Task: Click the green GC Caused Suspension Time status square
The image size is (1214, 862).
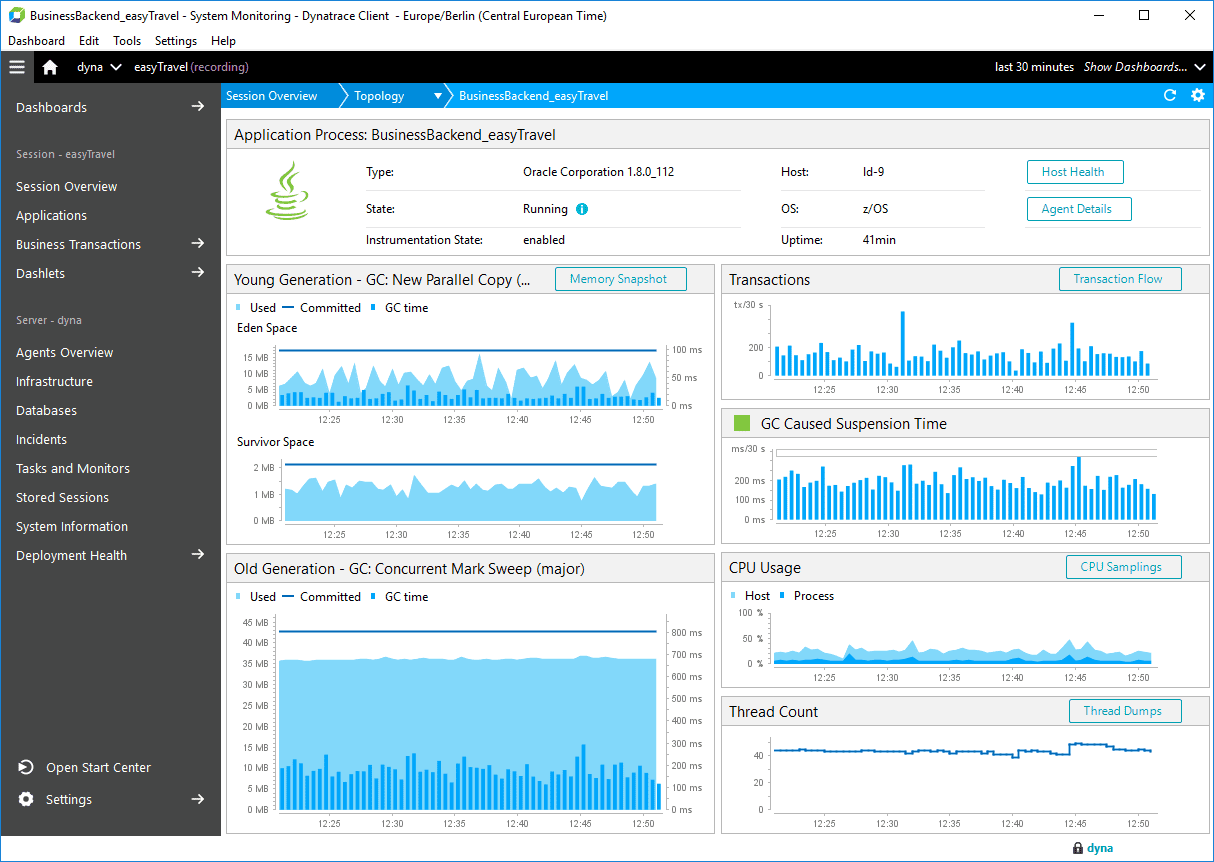Action: [x=741, y=423]
